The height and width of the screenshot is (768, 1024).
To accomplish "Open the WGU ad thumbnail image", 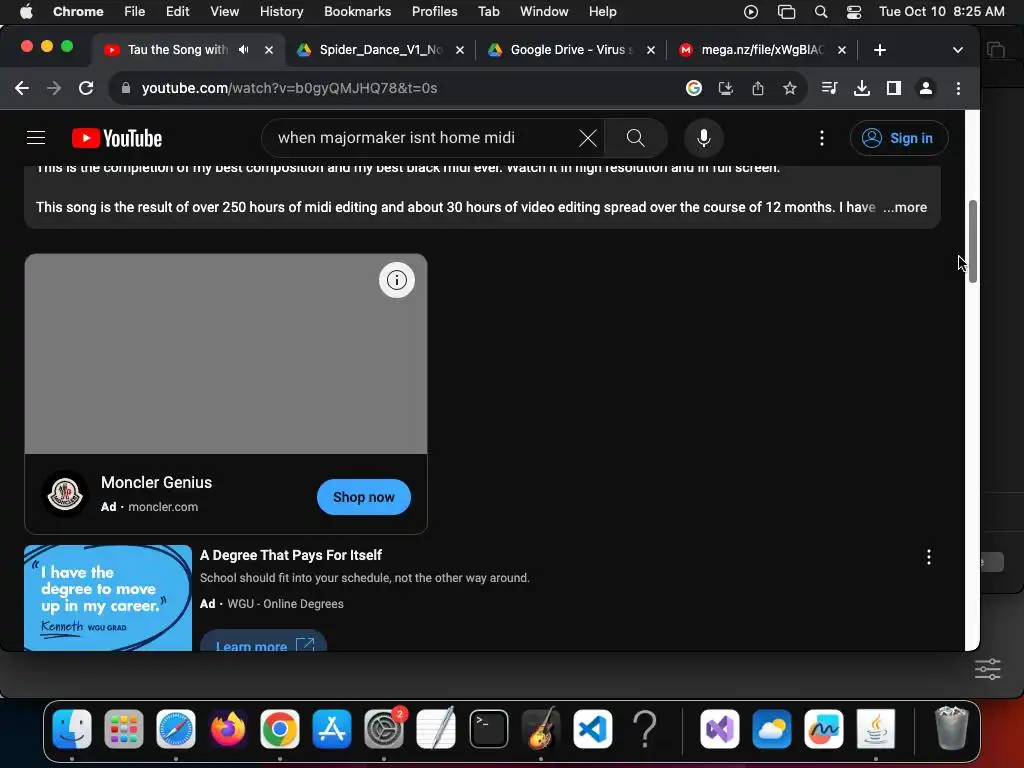I will click(x=108, y=598).
